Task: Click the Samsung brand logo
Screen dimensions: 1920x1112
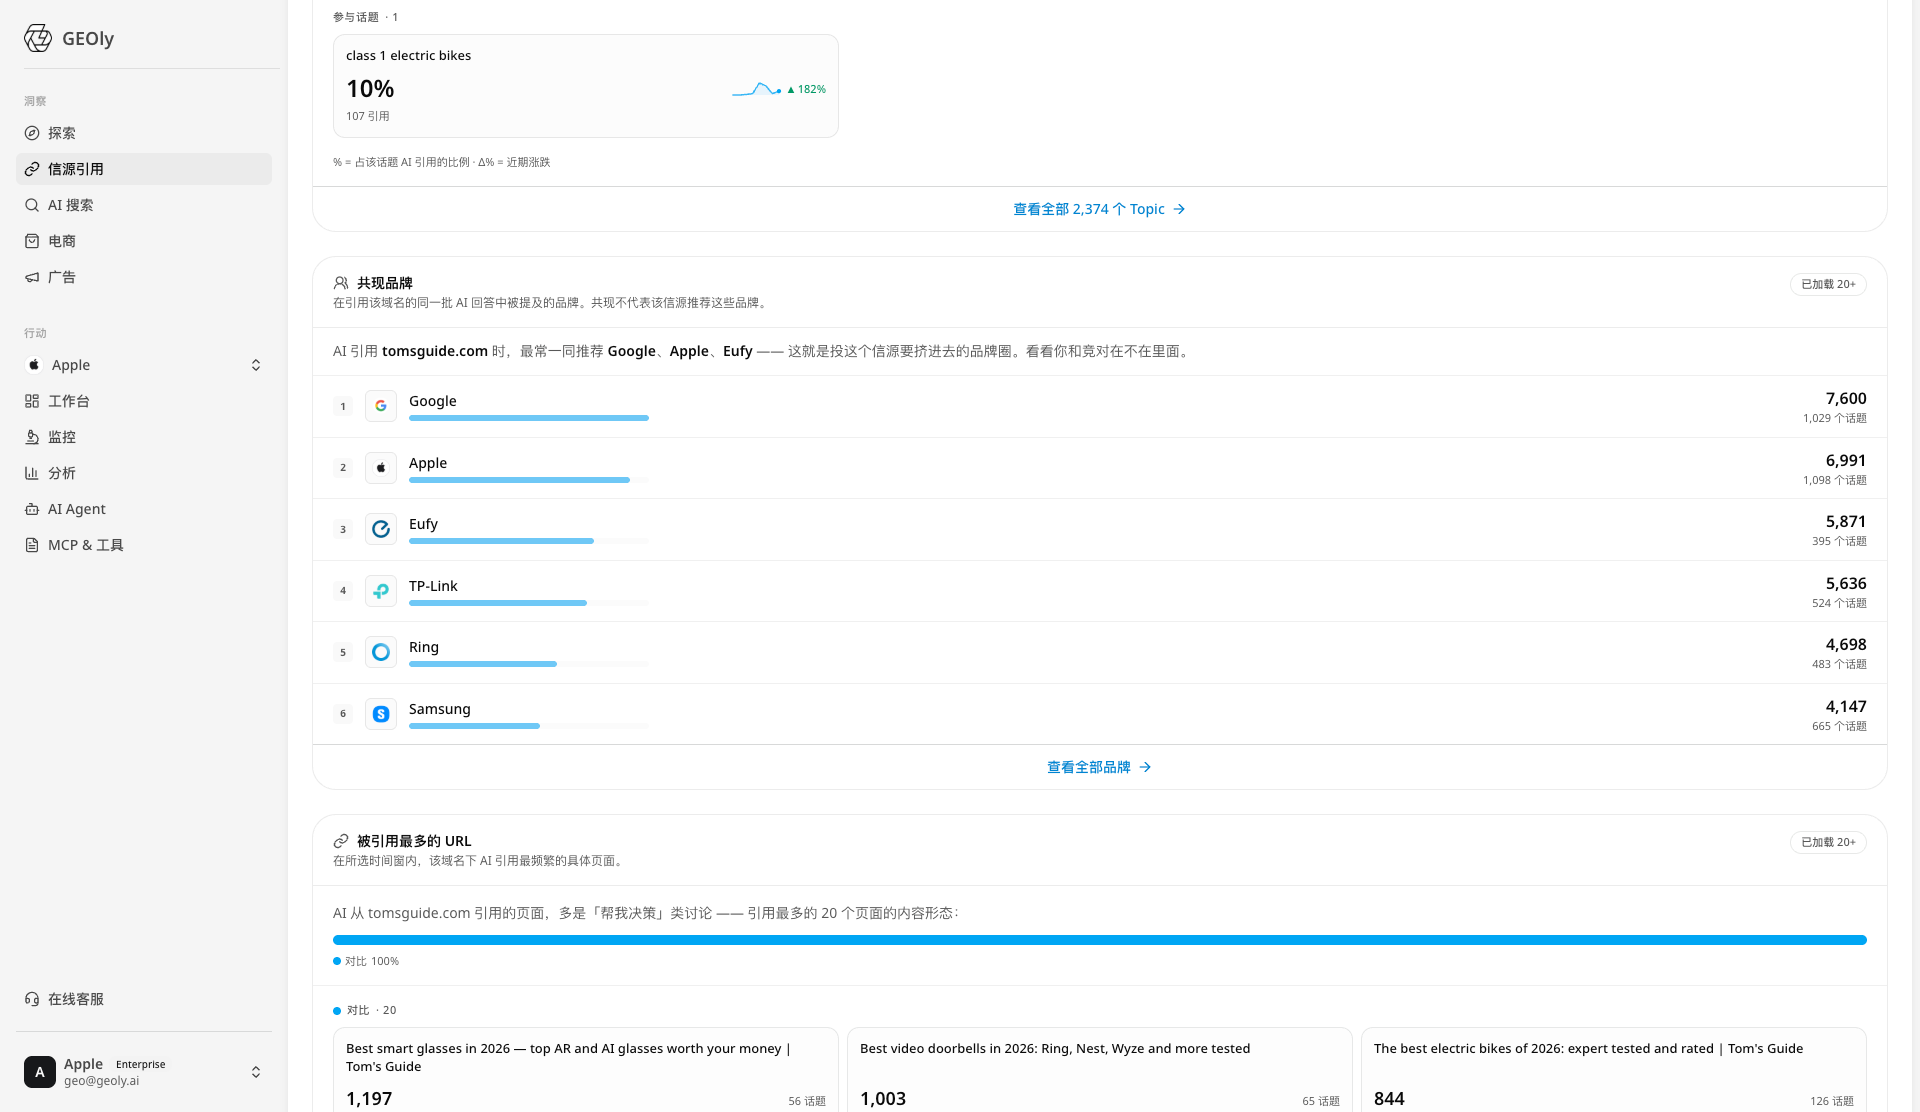Action: click(x=381, y=714)
